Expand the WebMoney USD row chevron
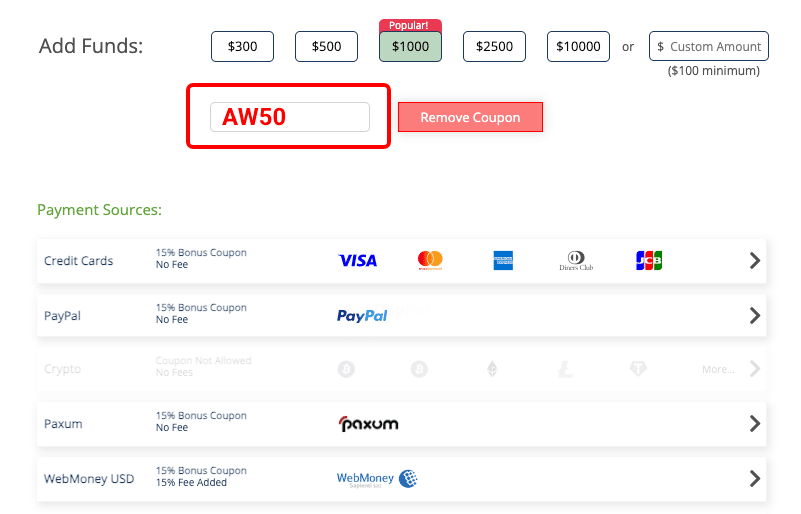 755,479
